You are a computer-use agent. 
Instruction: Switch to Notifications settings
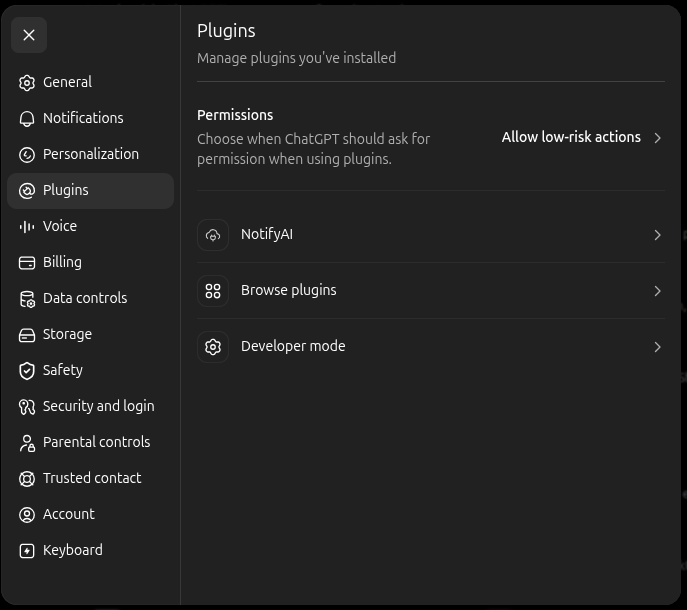click(x=91, y=118)
